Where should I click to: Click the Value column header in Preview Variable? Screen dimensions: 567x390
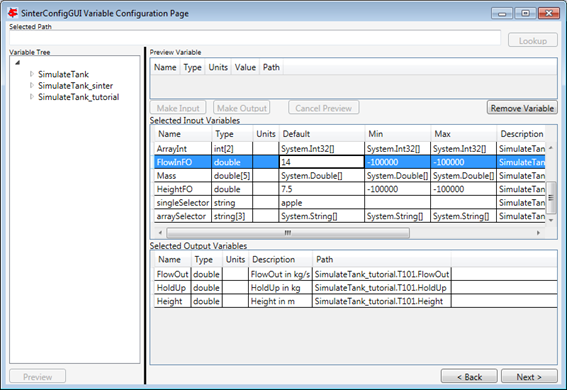pyautogui.click(x=245, y=67)
